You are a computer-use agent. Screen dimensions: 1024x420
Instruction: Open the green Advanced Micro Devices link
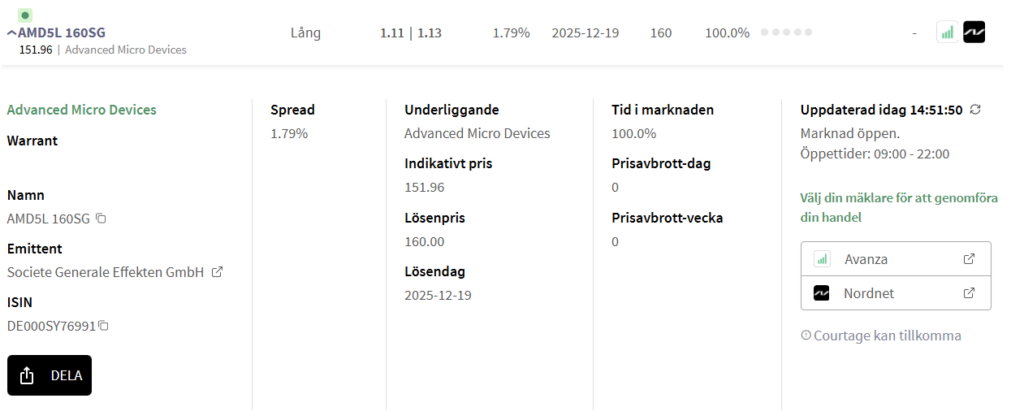coord(82,110)
